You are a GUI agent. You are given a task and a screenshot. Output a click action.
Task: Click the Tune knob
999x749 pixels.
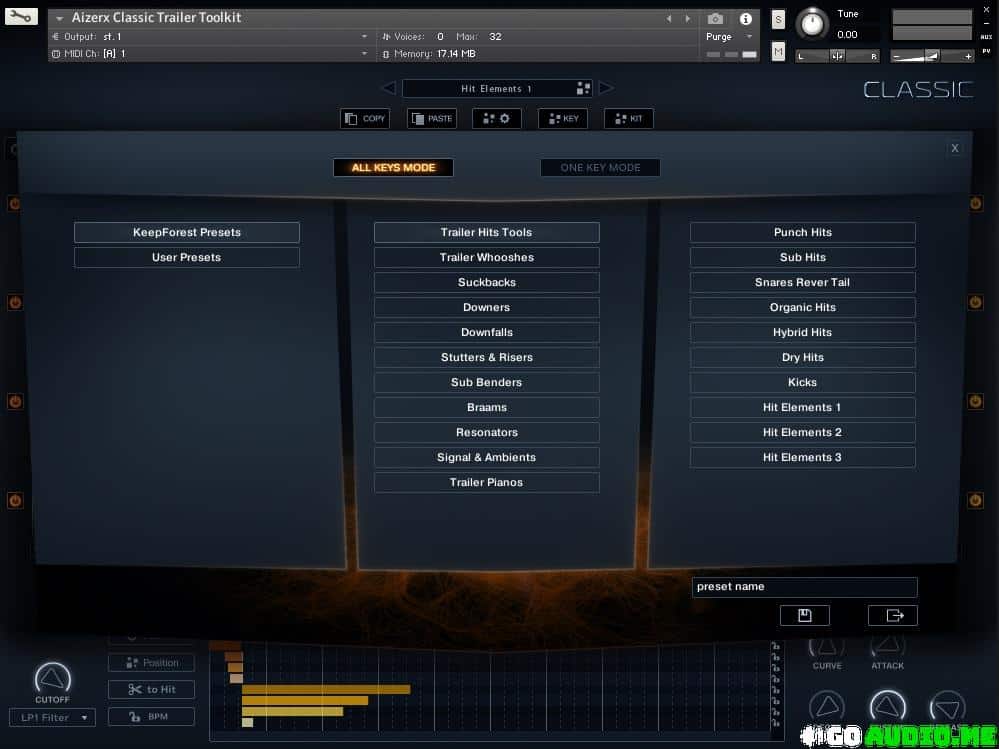click(812, 24)
